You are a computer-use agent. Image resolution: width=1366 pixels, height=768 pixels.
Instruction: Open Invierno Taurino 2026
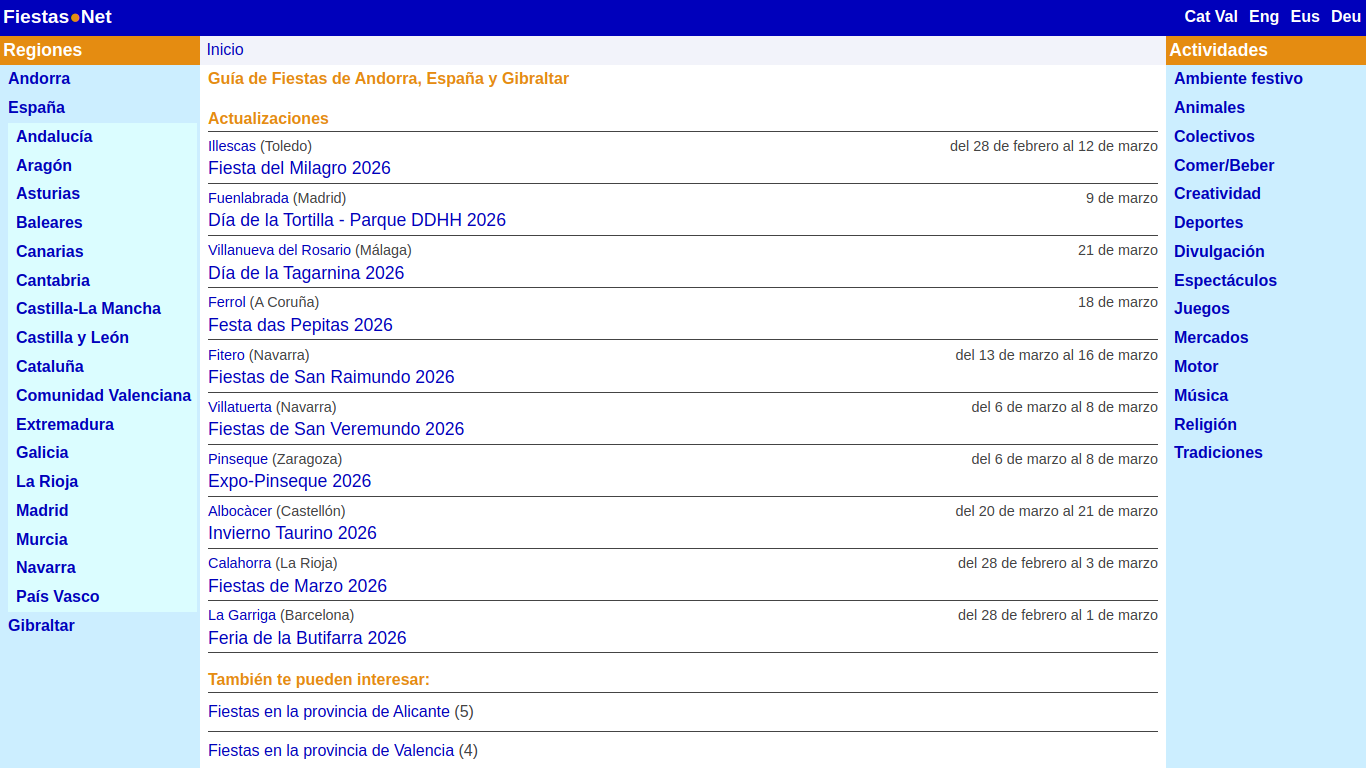pos(292,533)
